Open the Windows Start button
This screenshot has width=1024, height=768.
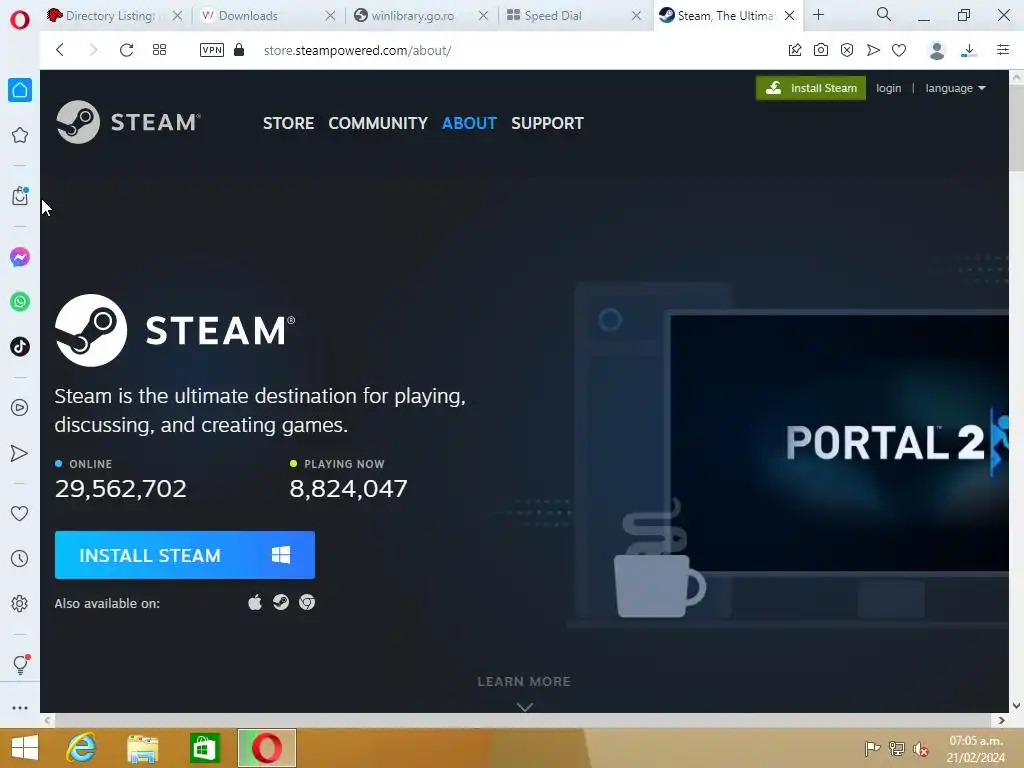tap(25, 748)
